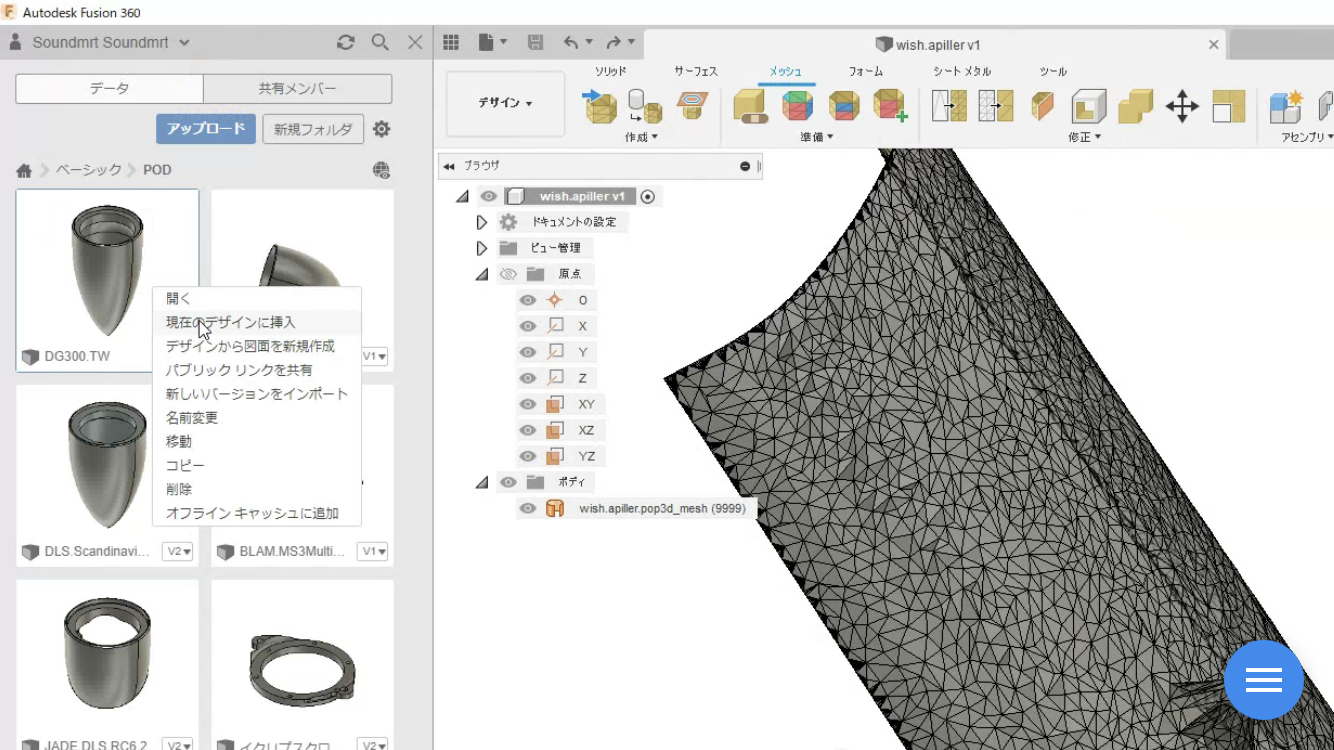Open the data panel settings gear

point(381,129)
